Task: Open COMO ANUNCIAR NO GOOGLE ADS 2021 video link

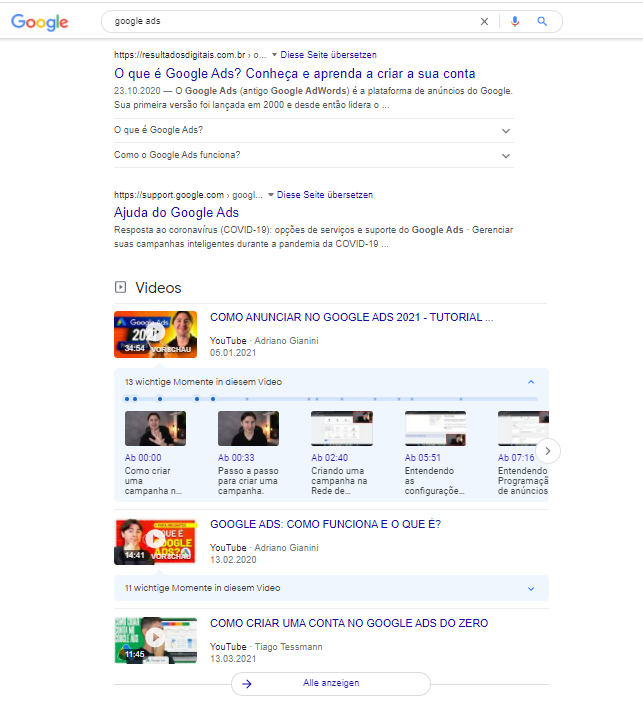Action: [351, 317]
